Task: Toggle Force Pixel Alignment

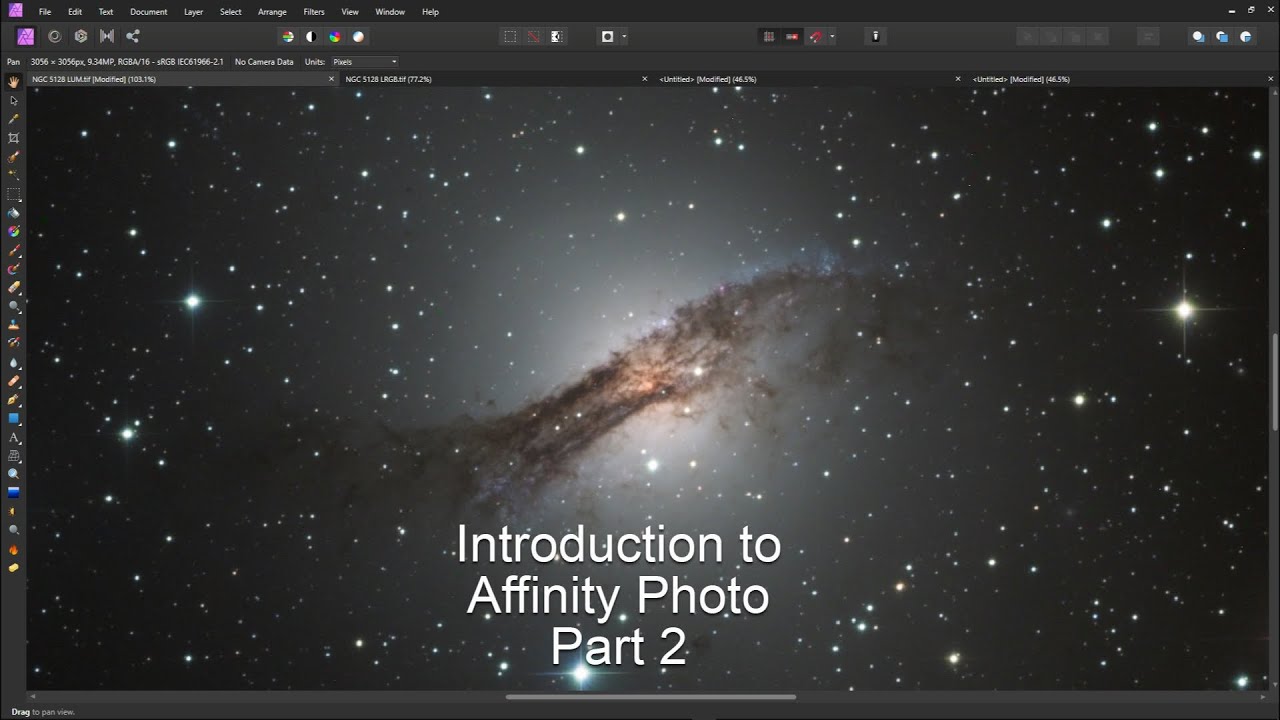Action: click(x=792, y=36)
